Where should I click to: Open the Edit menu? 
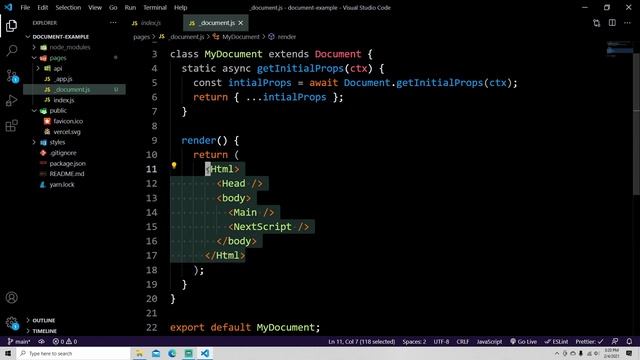(x=42, y=7)
